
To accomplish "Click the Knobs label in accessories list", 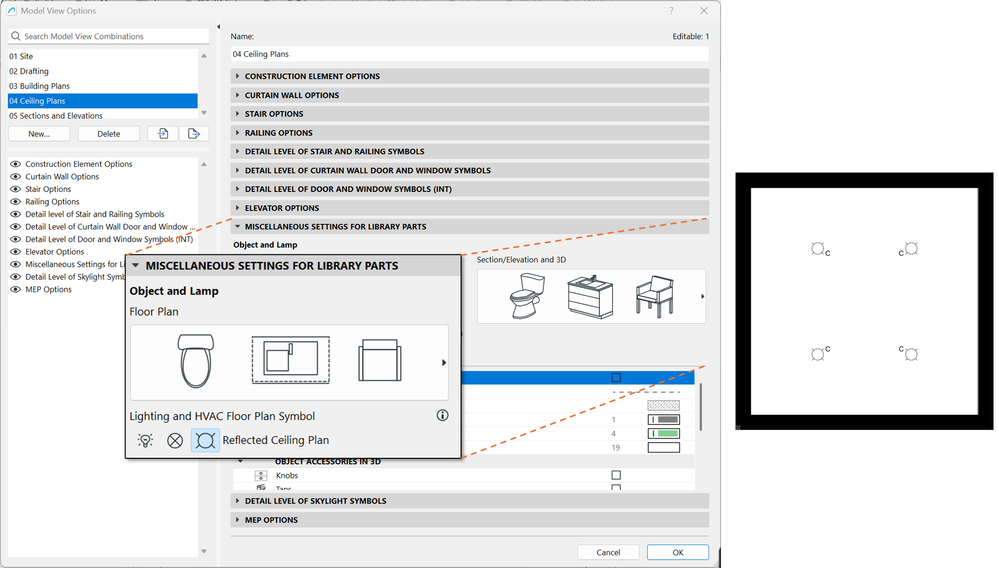I will tap(287, 476).
